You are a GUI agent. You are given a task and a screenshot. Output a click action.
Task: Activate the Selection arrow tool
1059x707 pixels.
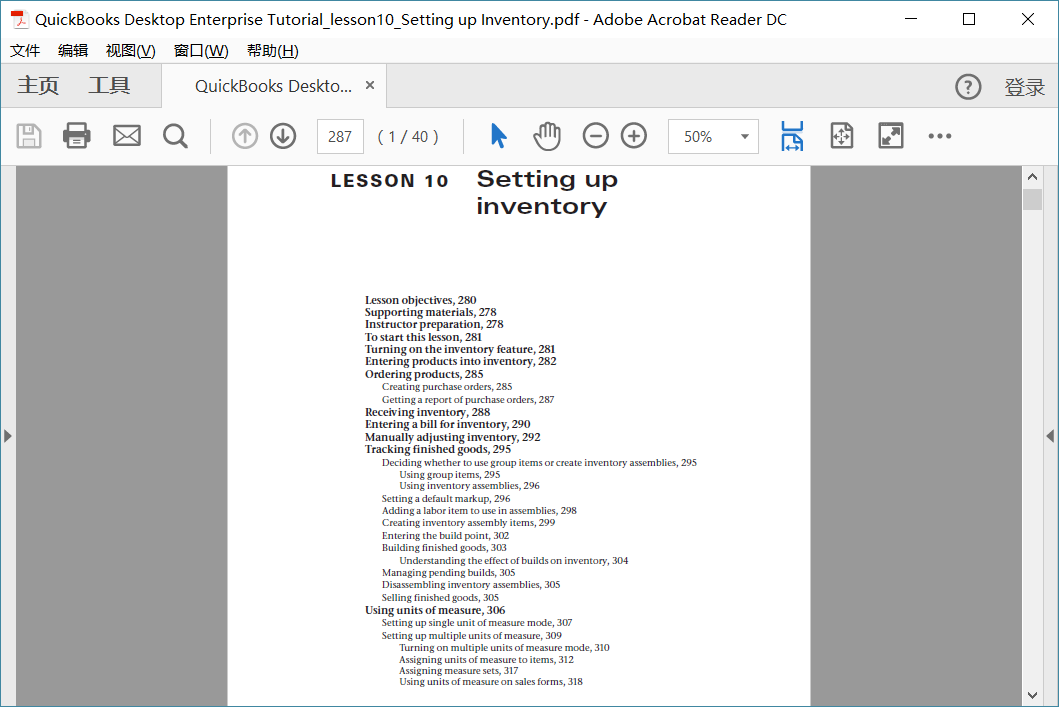click(x=498, y=136)
